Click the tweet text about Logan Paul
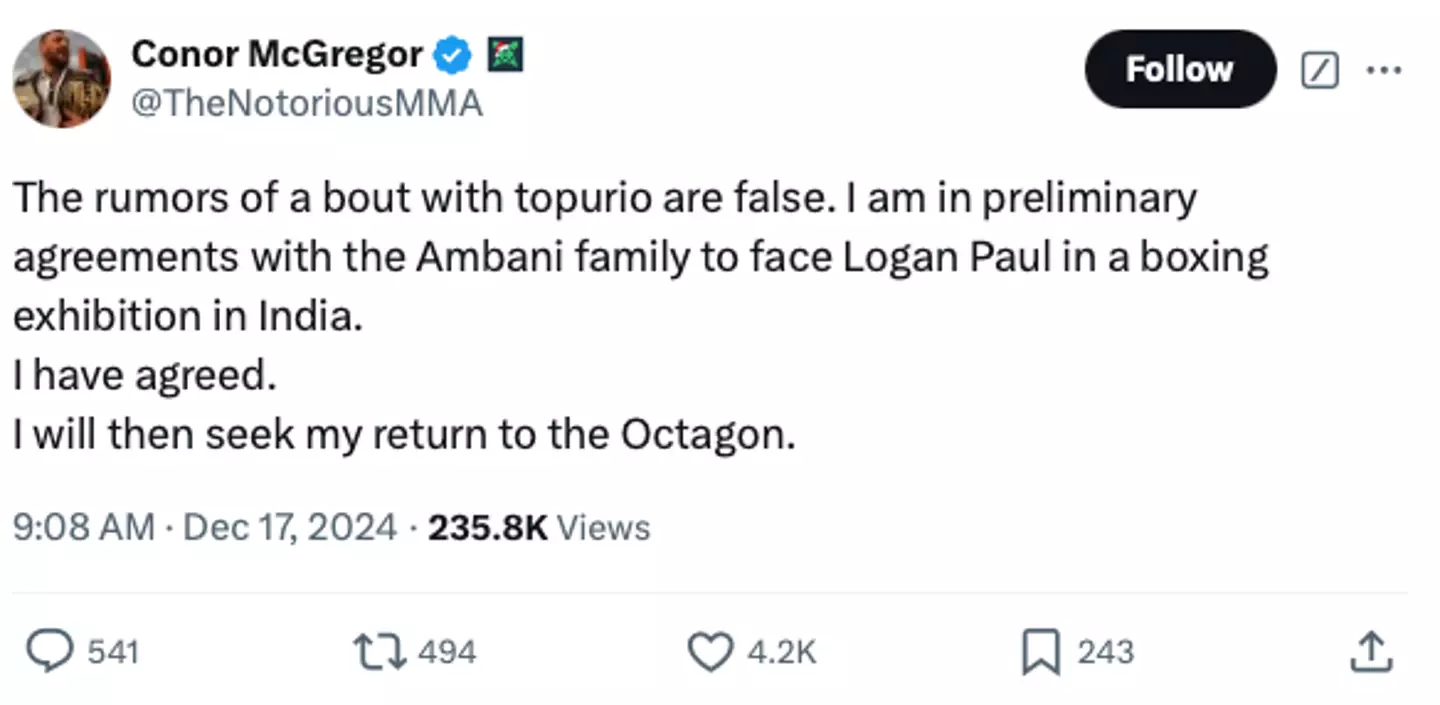This screenshot has width=1440, height=705. click(x=640, y=258)
